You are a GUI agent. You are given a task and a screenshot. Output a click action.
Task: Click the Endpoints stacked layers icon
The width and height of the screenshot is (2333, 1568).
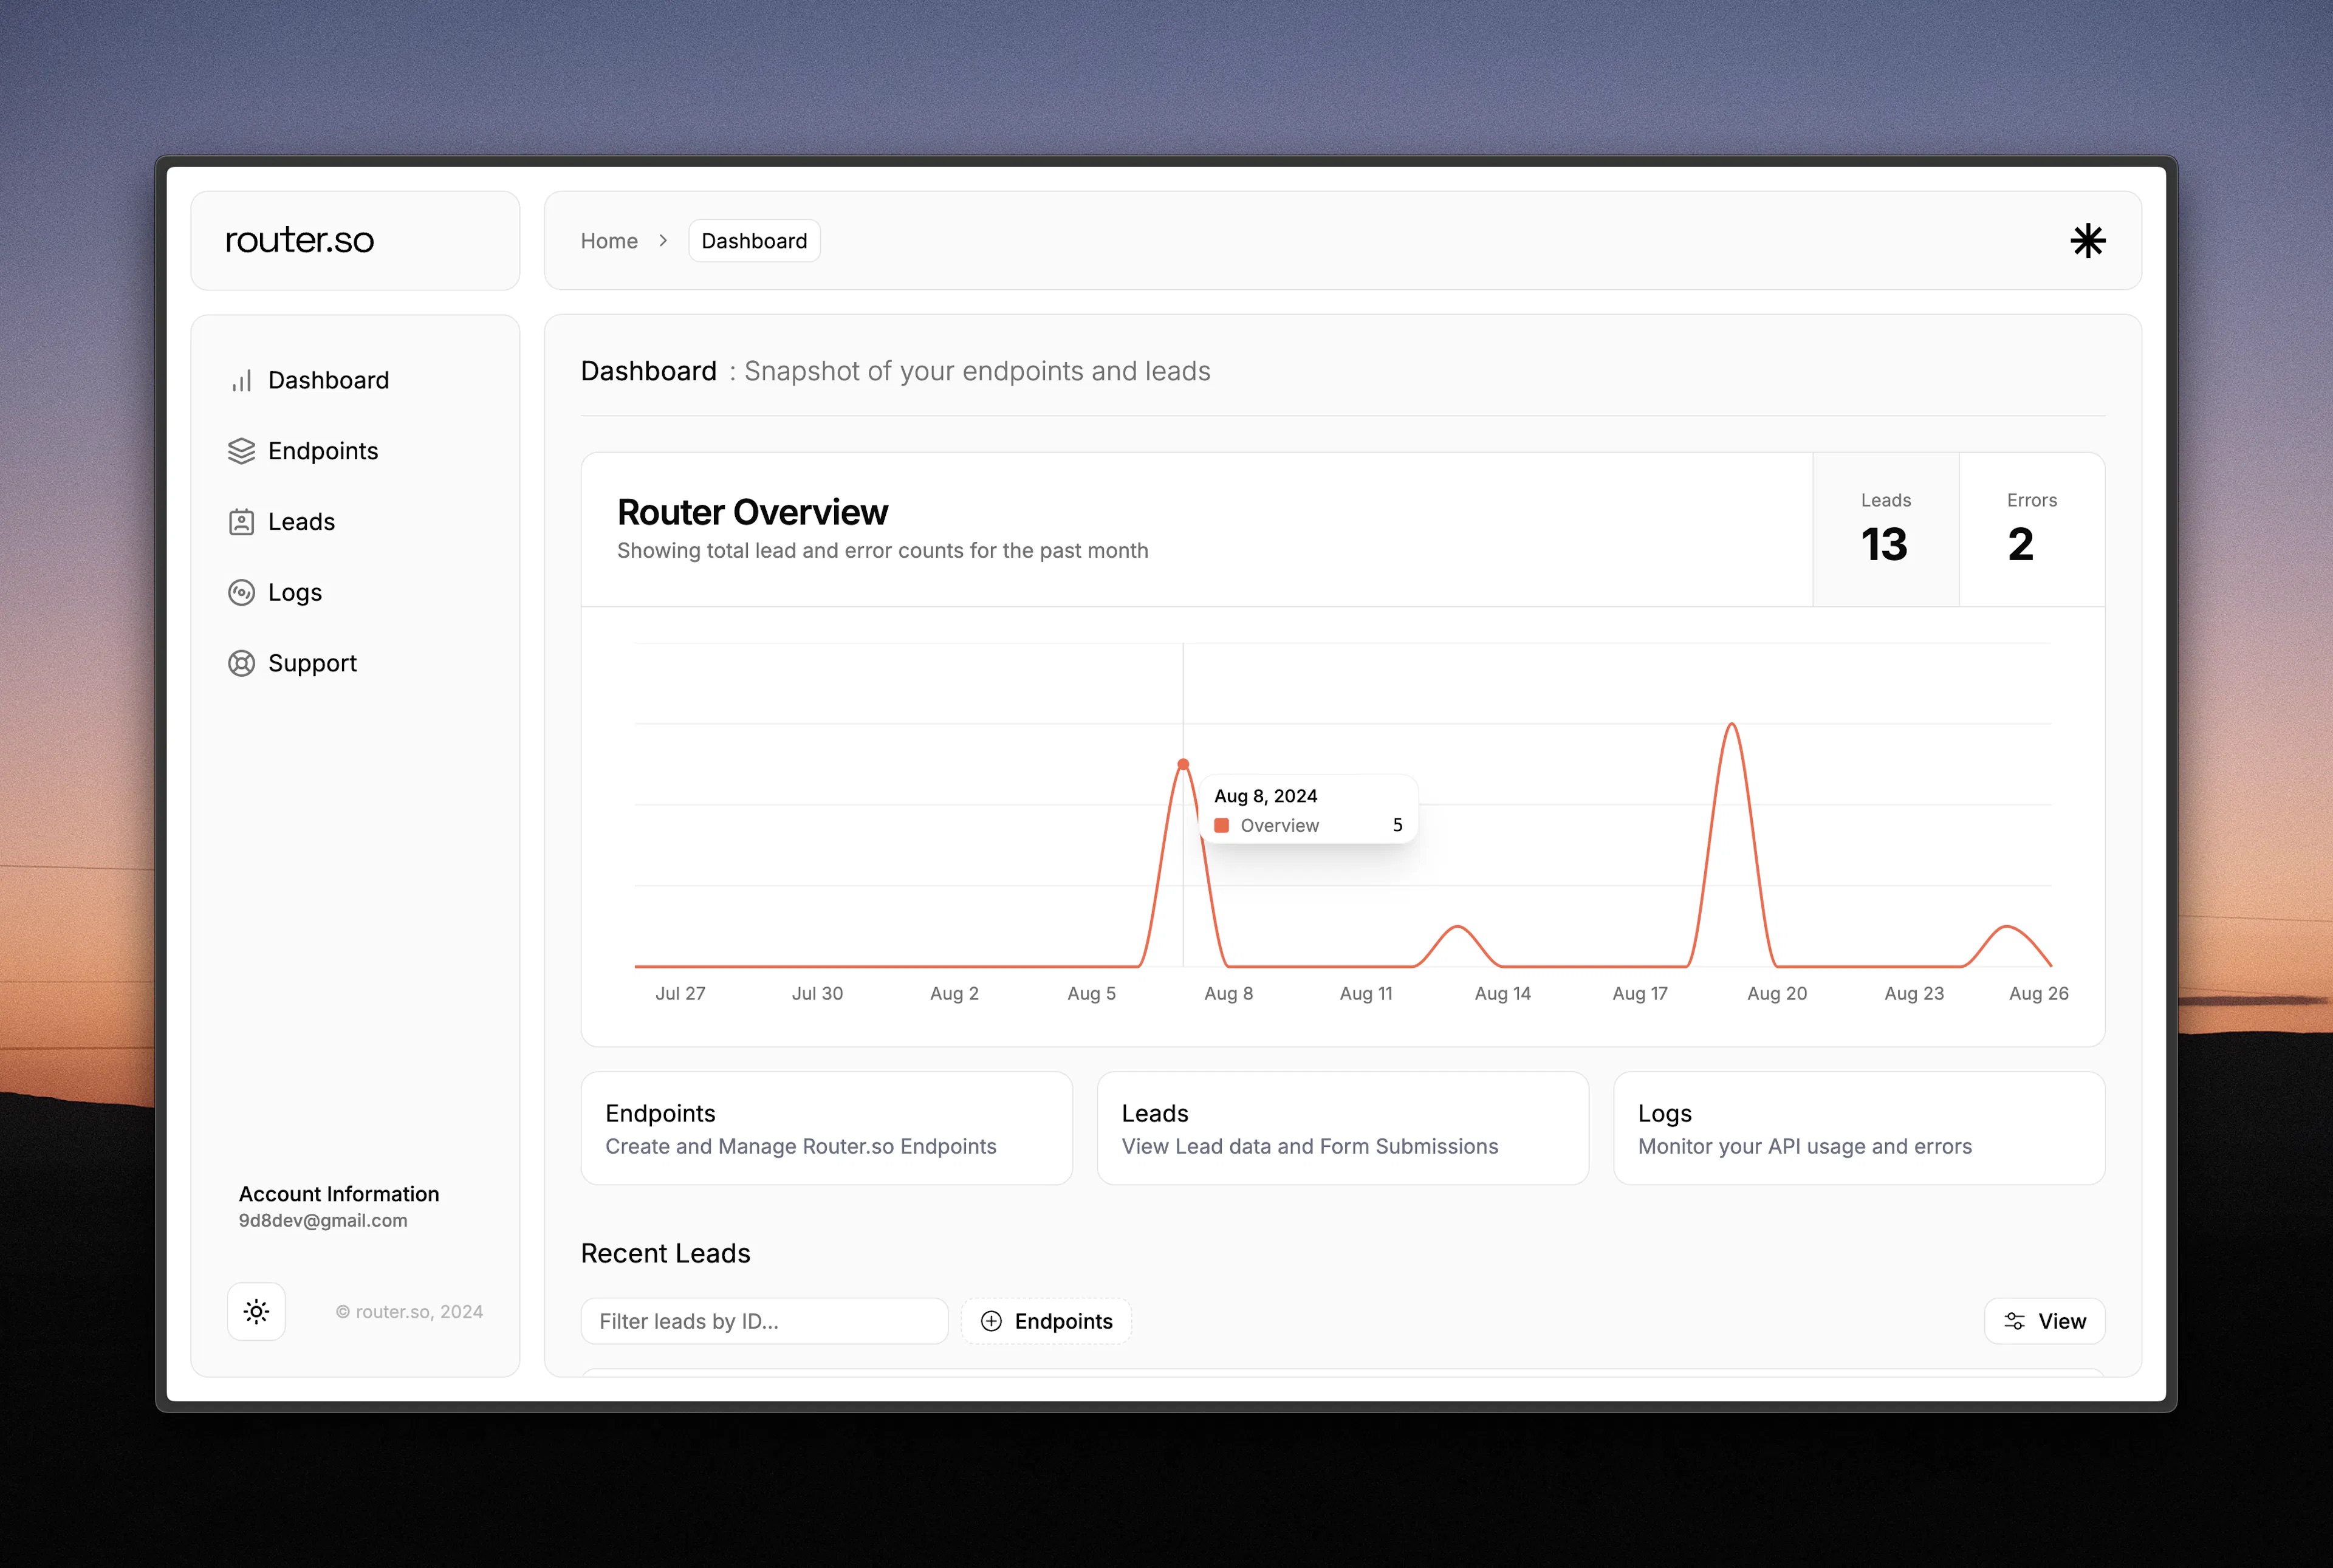pos(241,451)
